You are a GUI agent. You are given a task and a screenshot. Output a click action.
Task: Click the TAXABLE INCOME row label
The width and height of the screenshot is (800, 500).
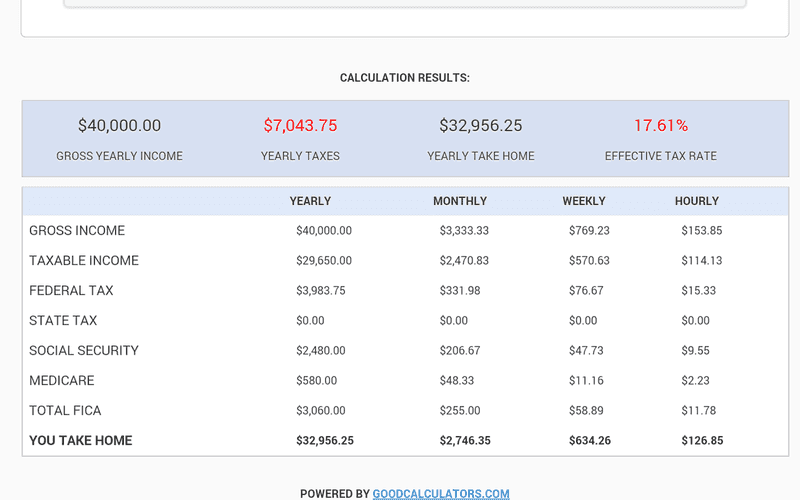(x=84, y=261)
